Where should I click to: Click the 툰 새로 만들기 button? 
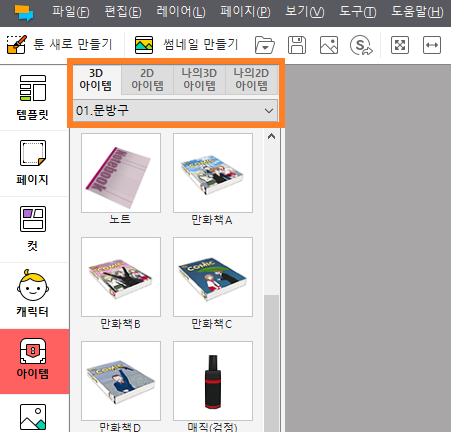point(60,45)
